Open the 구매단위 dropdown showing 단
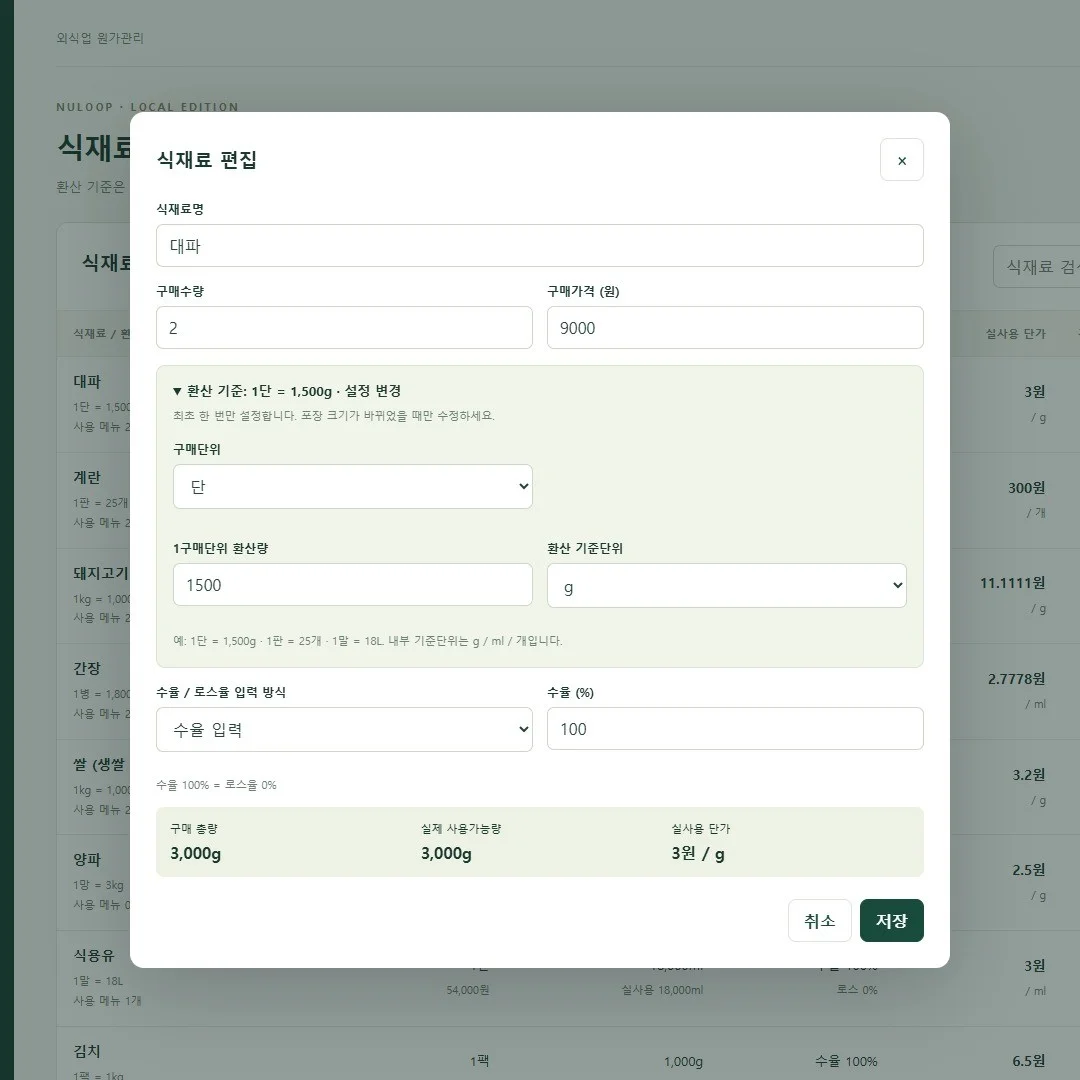Image resolution: width=1080 pixels, height=1080 pixels. [352, 486]
